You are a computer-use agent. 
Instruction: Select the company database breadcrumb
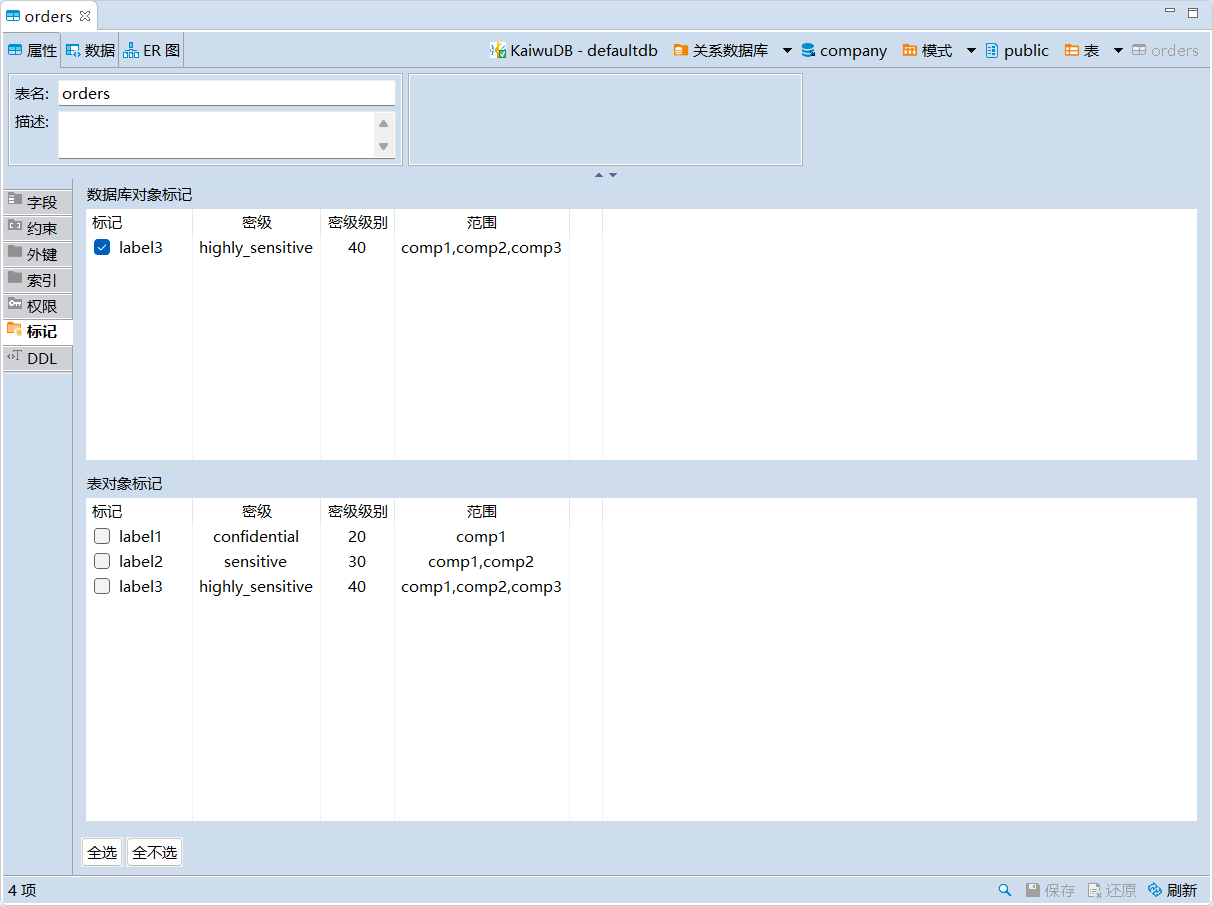tap(844, 50)
